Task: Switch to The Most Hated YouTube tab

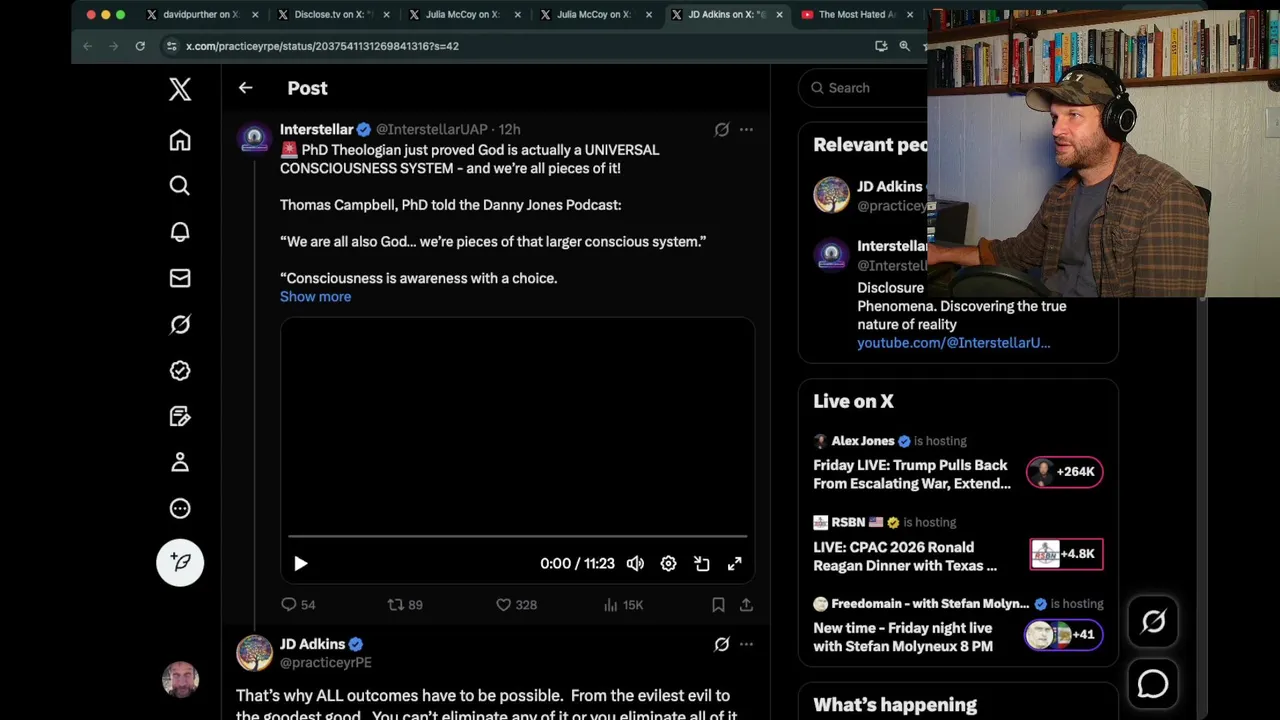Action: [856, 15]
